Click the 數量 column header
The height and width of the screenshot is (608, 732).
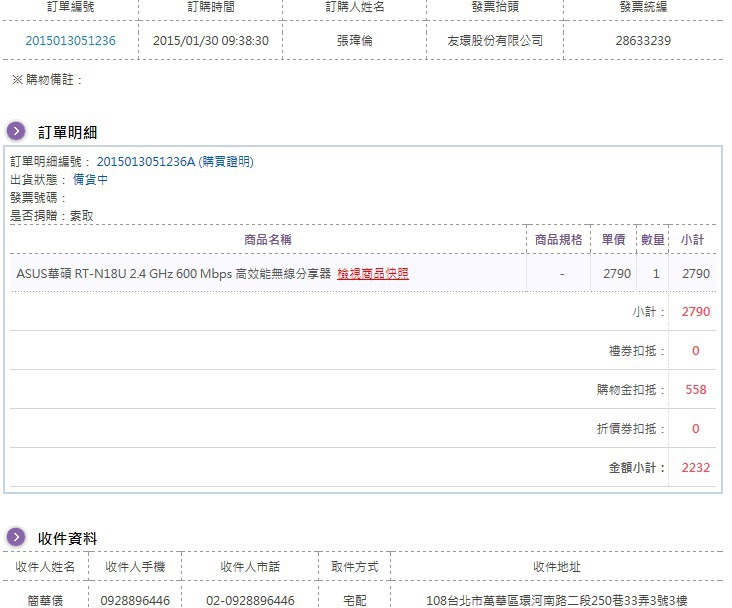pyautogui.click(x=653, y=240)
